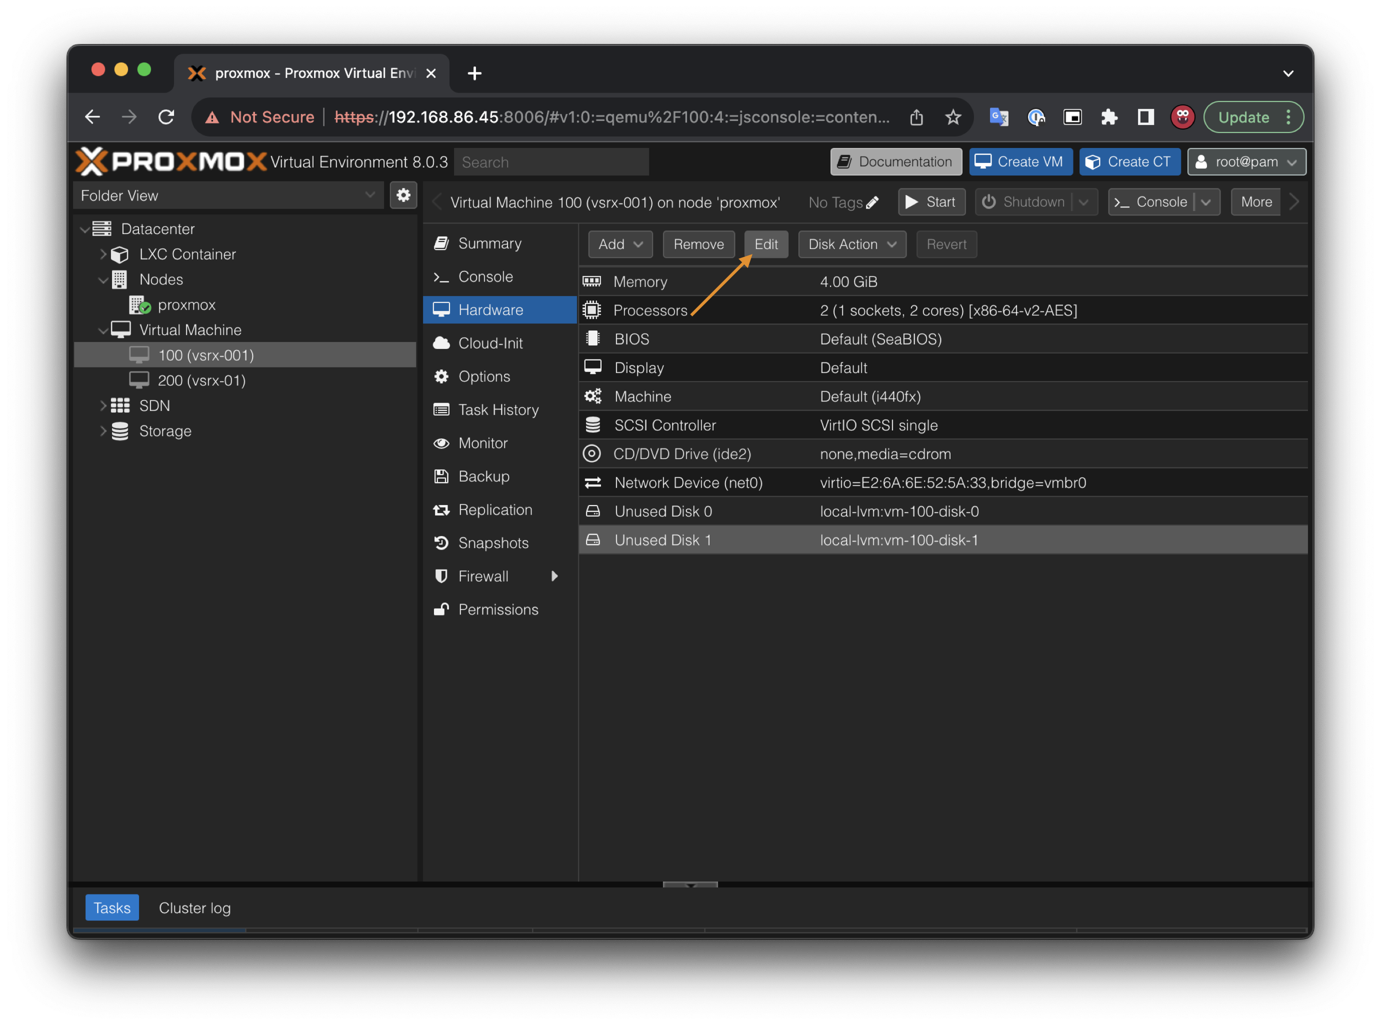The height and width of the screenshot is (1029, 1381).
Task: Bookmark page with the star icon
Action: click(x=953, y=117)
